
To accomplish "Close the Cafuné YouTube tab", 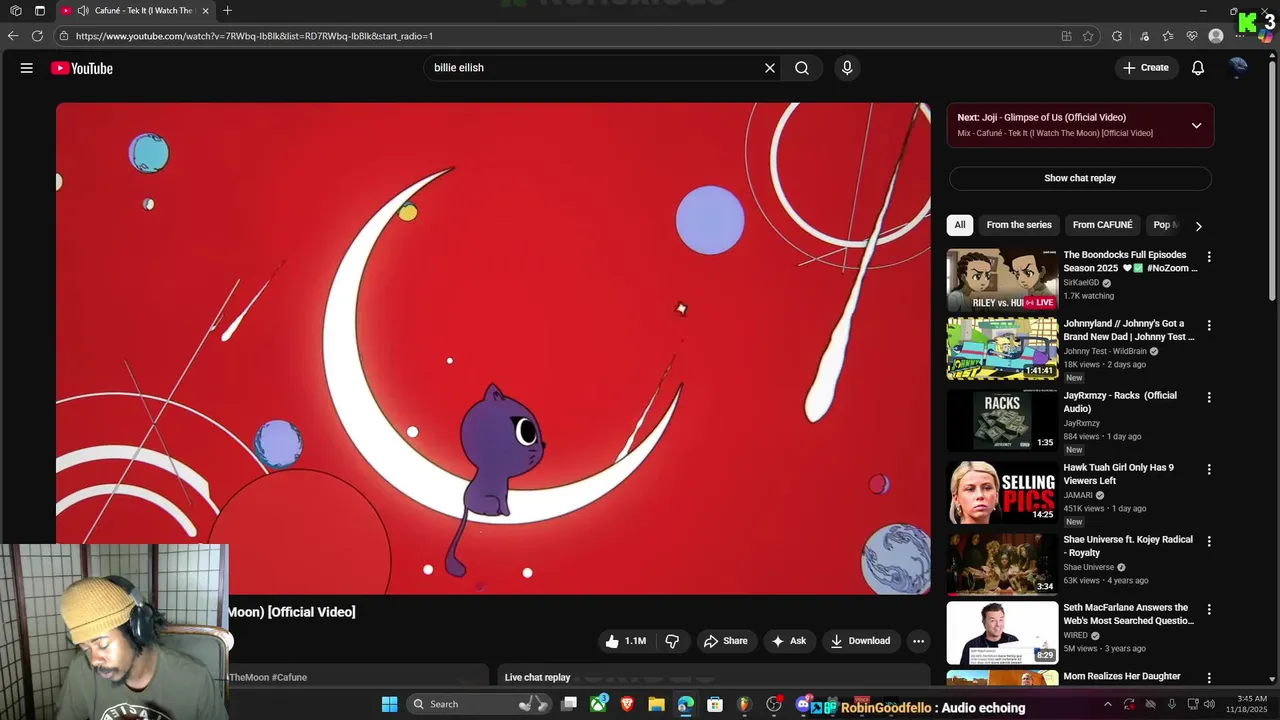I will 205,11.
